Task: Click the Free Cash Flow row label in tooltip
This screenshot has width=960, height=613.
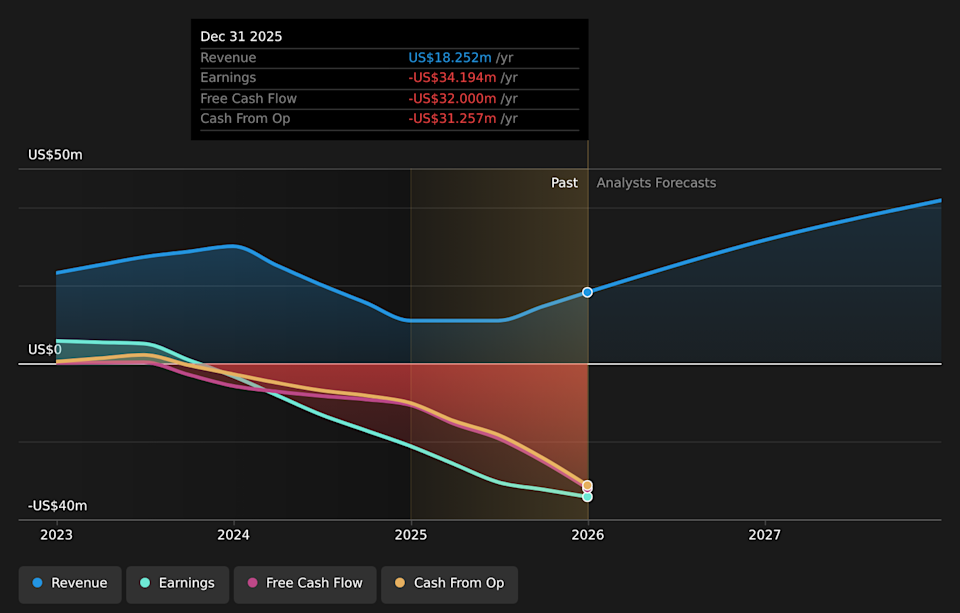Action: (249, 99)
